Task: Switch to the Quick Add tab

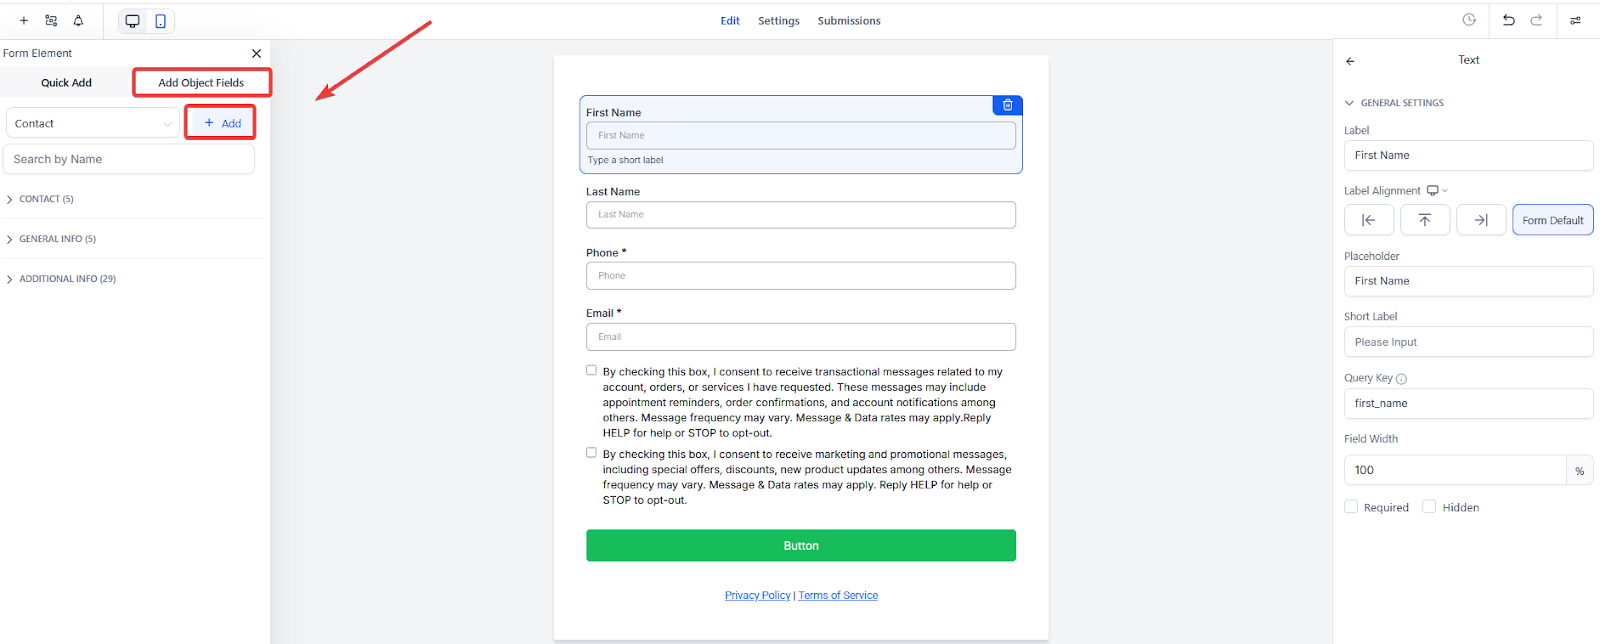Action: 66,83
